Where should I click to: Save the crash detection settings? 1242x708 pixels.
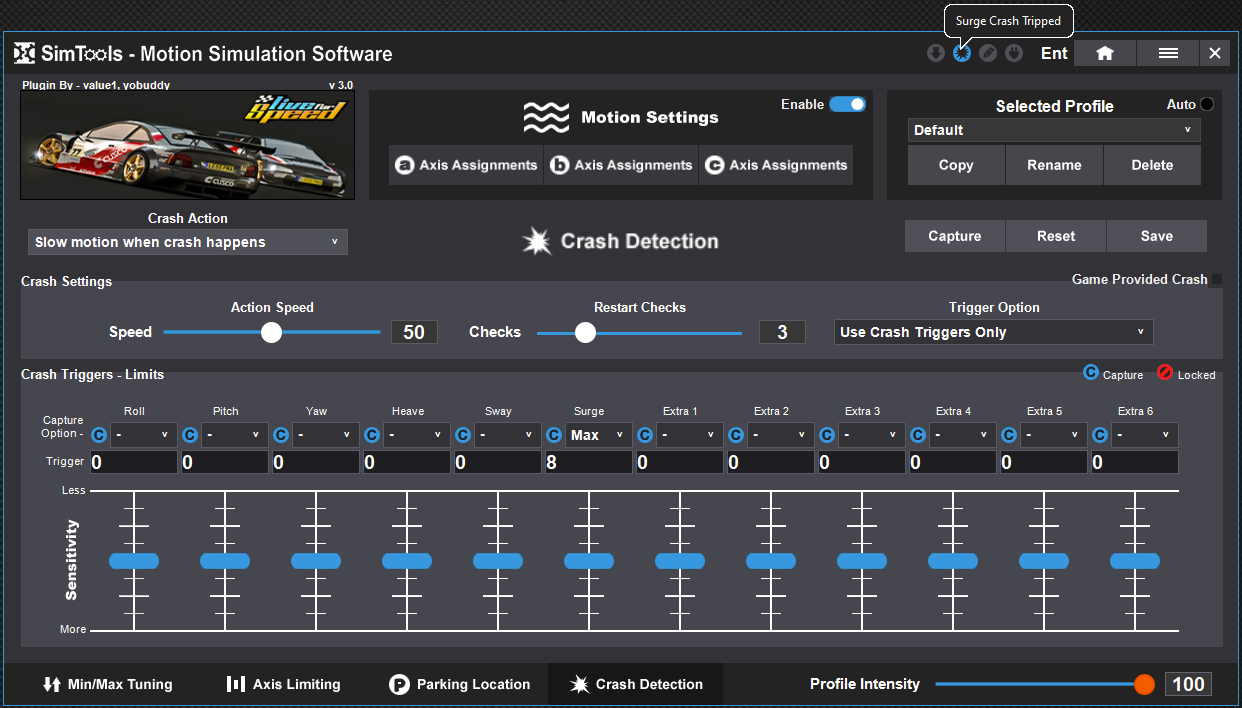click(x=1157, y=236)
